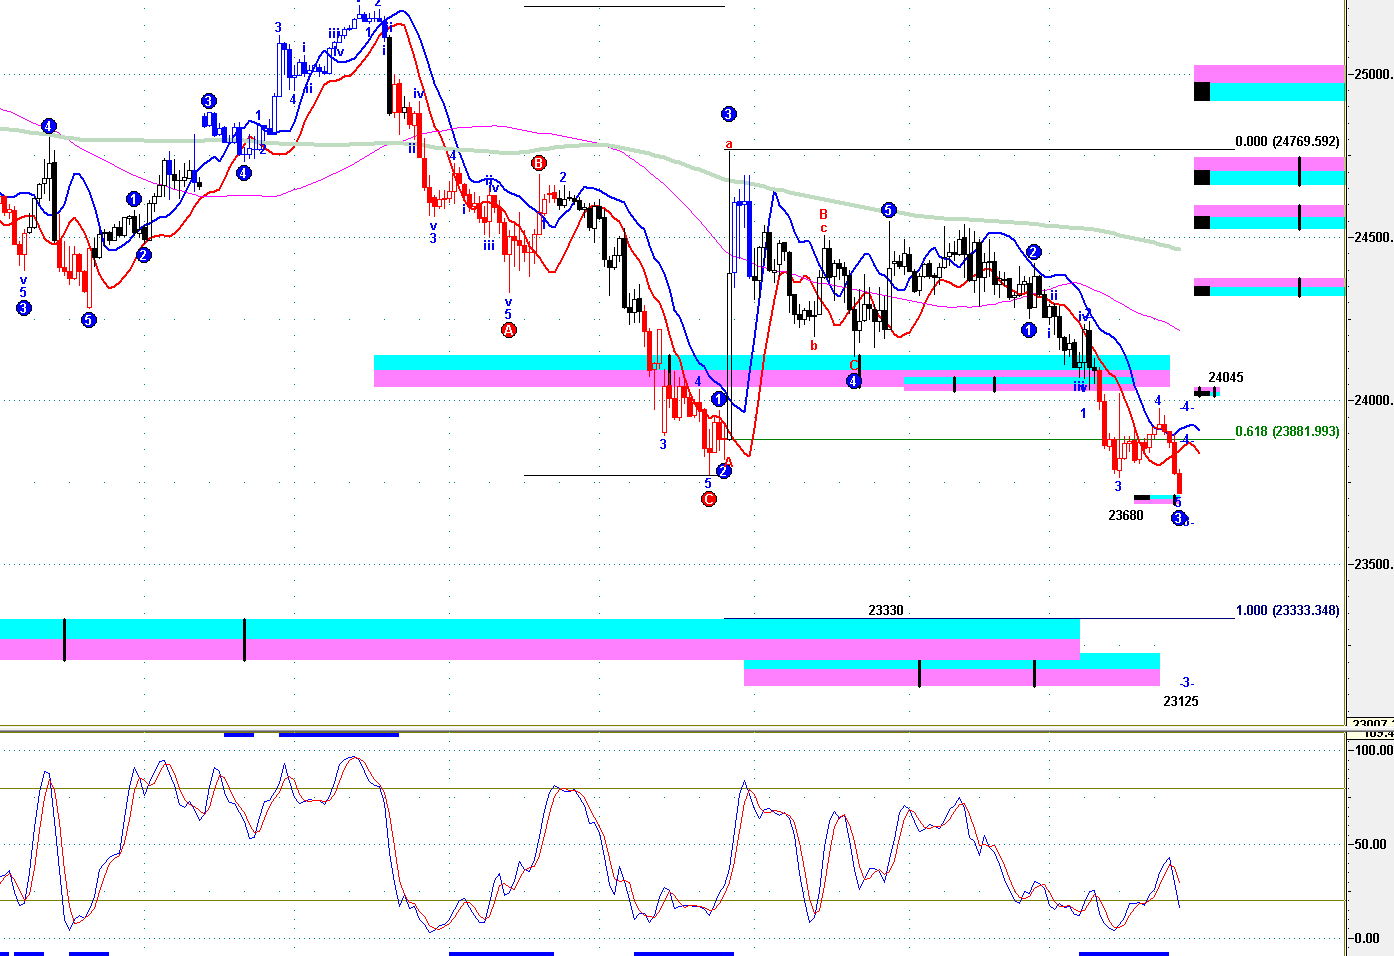Select the red circled B wave marker

(539, 163)
